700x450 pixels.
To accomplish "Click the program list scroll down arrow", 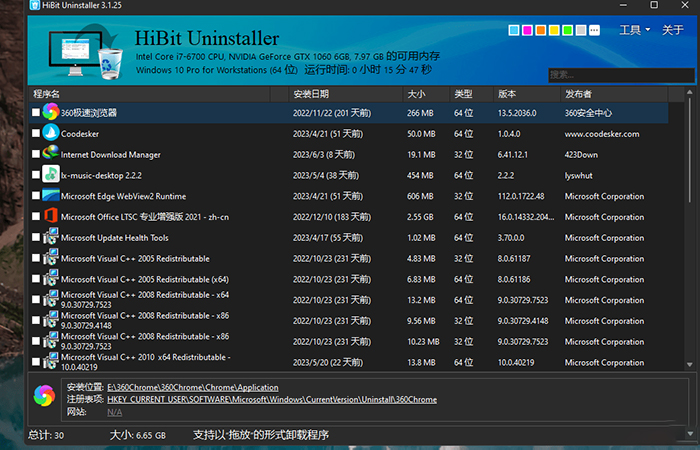I will click(689, 365).
